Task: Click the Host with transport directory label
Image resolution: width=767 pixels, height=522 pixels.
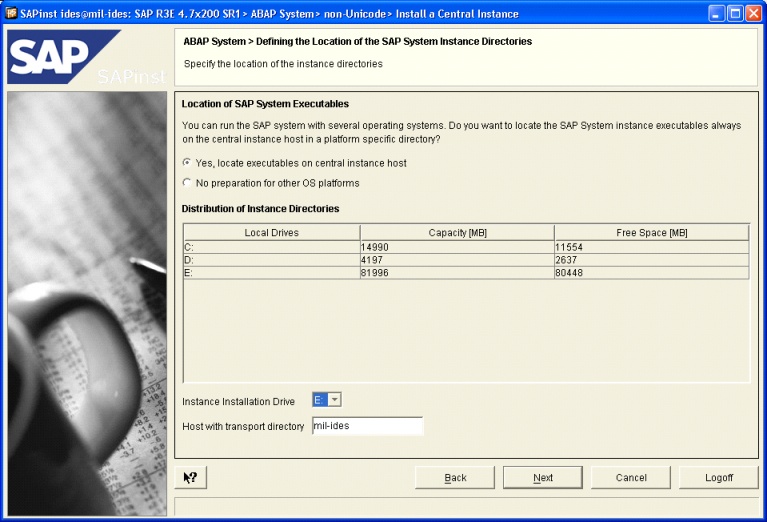Action: (x=243, y=427)
